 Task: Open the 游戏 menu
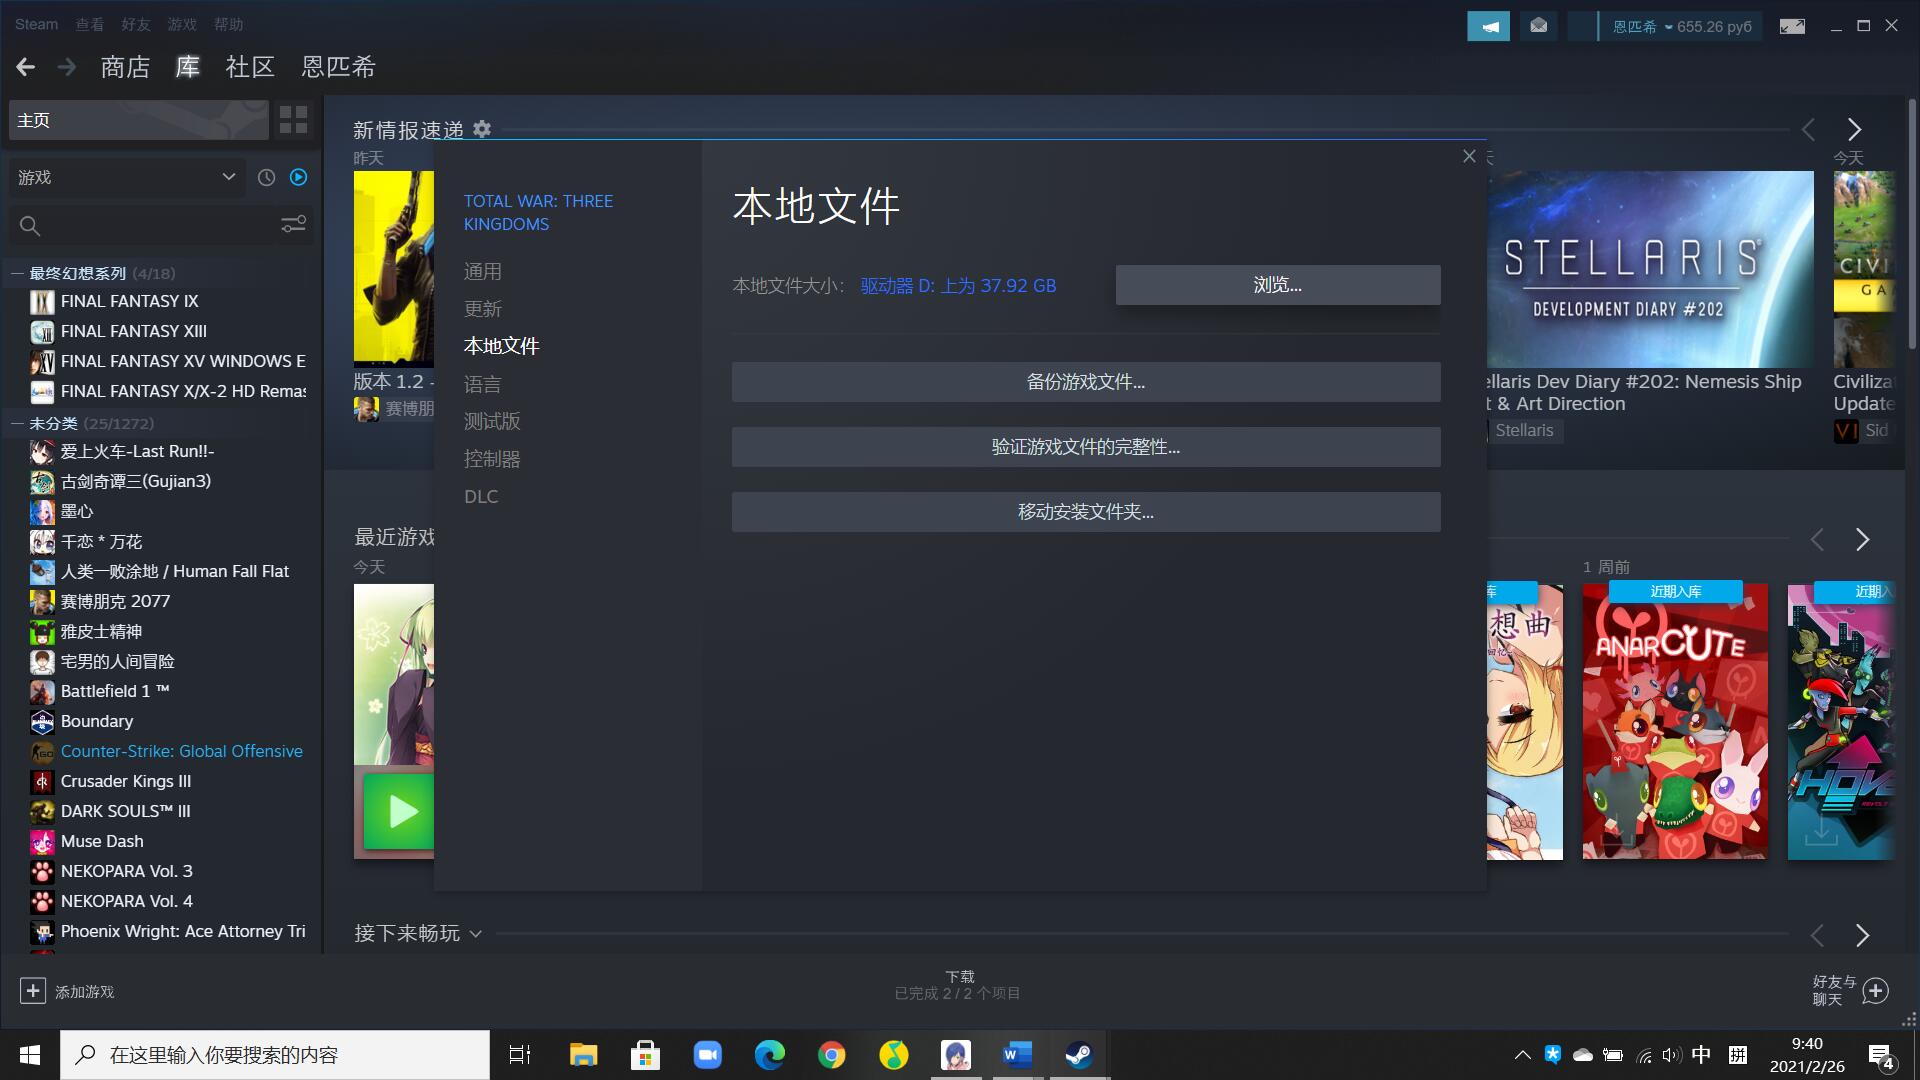pyautogui.click(x=182, y=24)
